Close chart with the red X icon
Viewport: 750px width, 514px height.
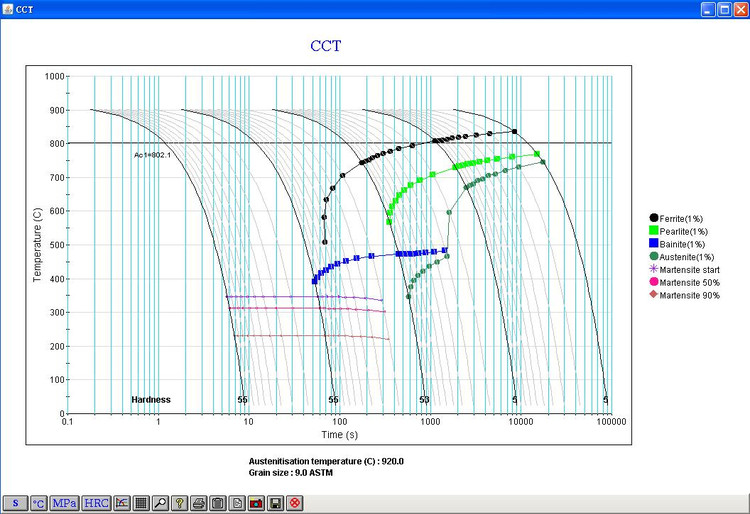point(294,502)
